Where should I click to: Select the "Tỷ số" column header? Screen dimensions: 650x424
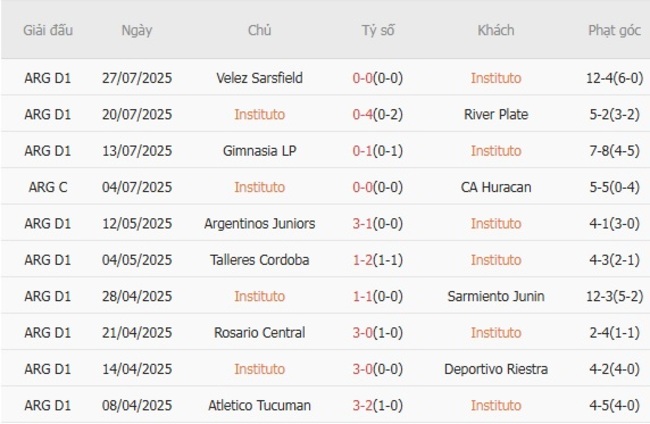pyautogui.click(x=378, y=30)
